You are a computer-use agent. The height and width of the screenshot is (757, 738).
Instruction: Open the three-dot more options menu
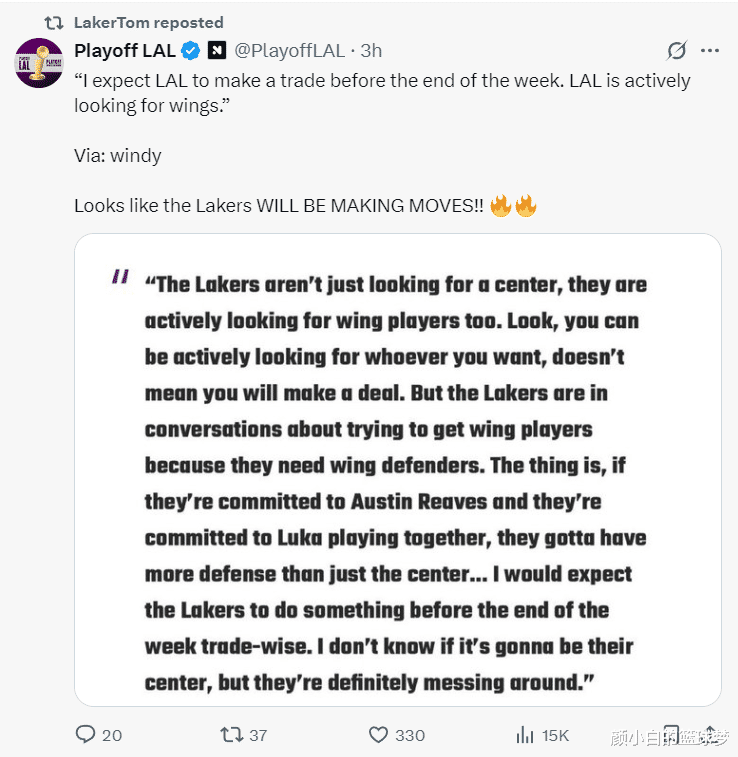(x=710, y=50)
